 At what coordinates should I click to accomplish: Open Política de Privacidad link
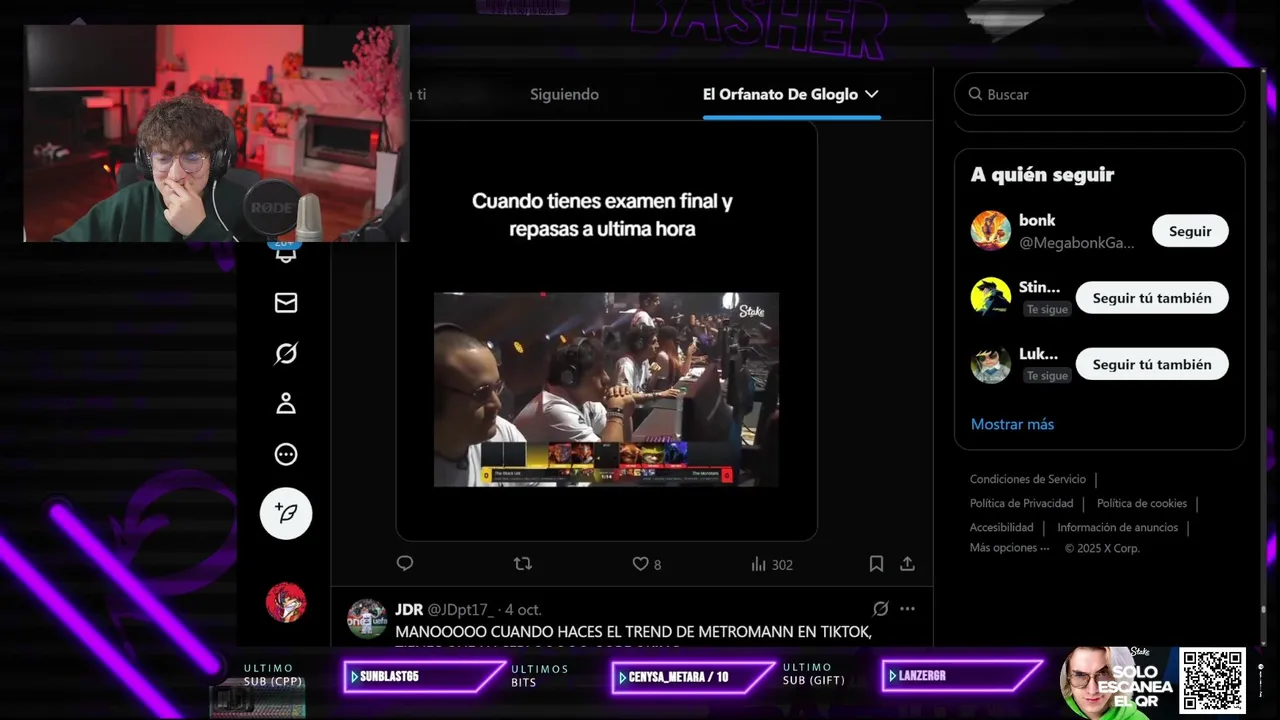[x=1021, y=503]
